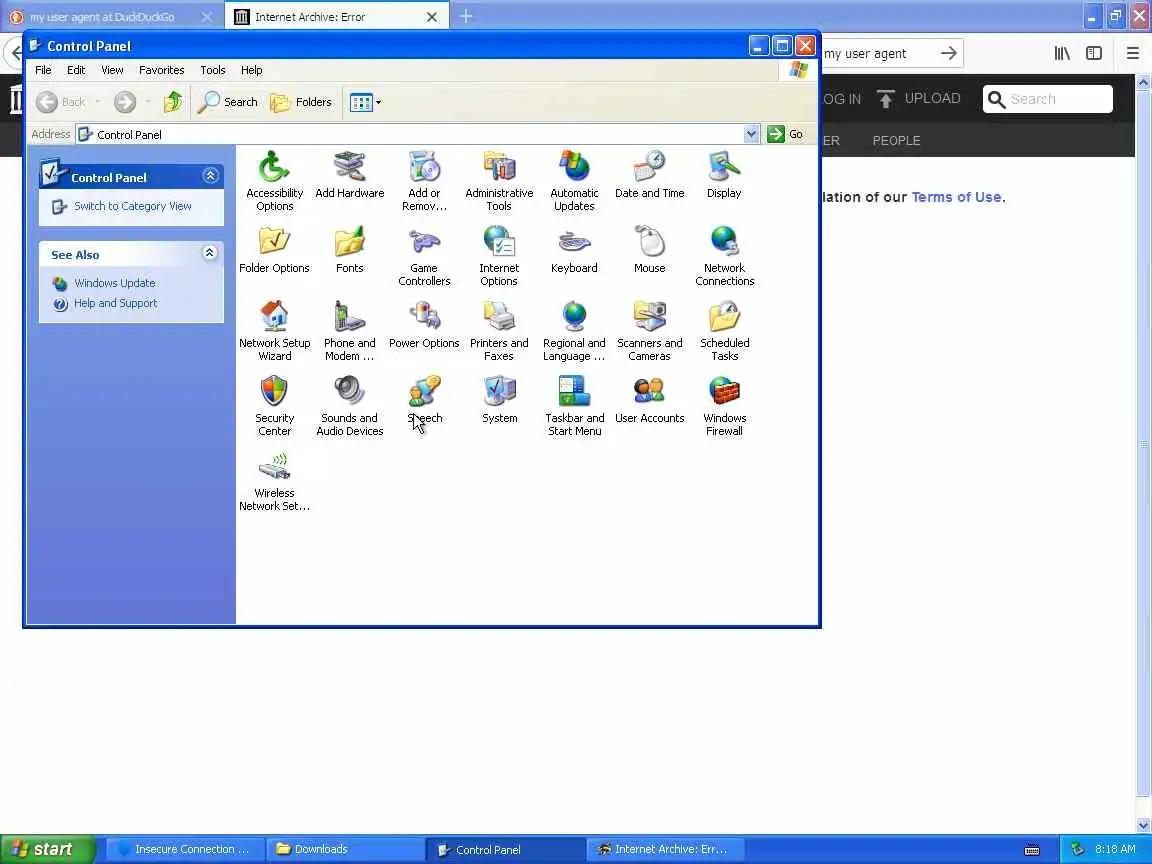Image resolution: width=1152 pixels, height=864 pixels.
Task: Open Sounds and Audio Devices icon
Action: (350, 405)
